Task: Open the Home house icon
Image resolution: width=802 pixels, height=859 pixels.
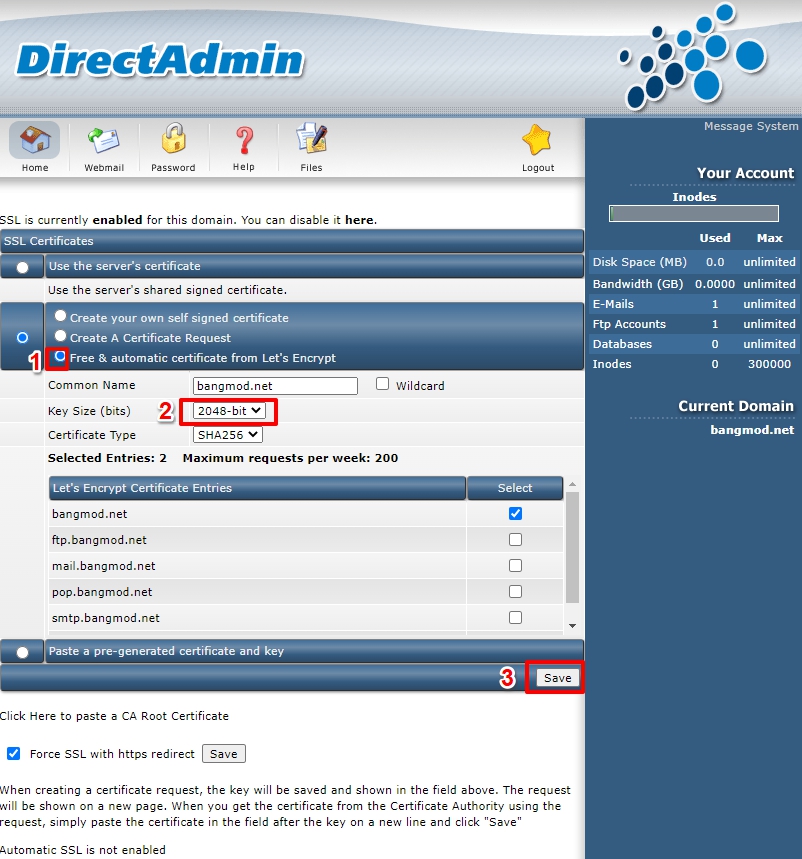Action: pyautogui.click(x=35, y=140)
